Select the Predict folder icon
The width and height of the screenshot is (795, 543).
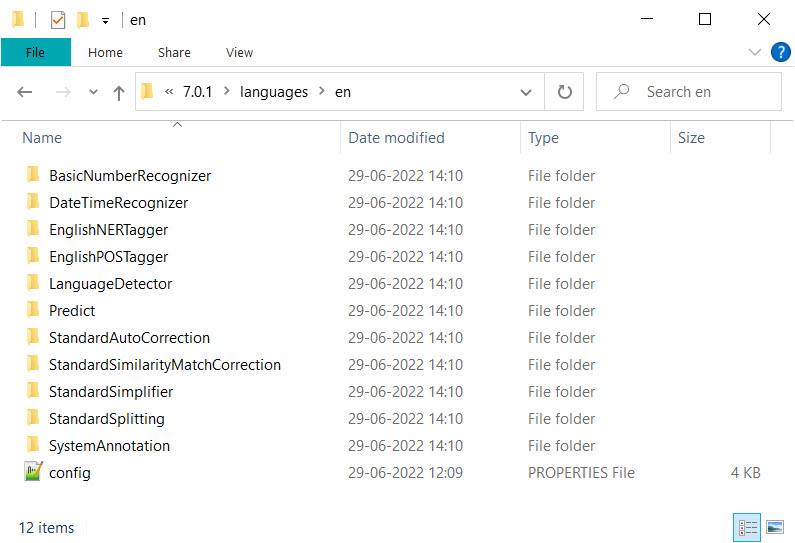click(33, 309)
